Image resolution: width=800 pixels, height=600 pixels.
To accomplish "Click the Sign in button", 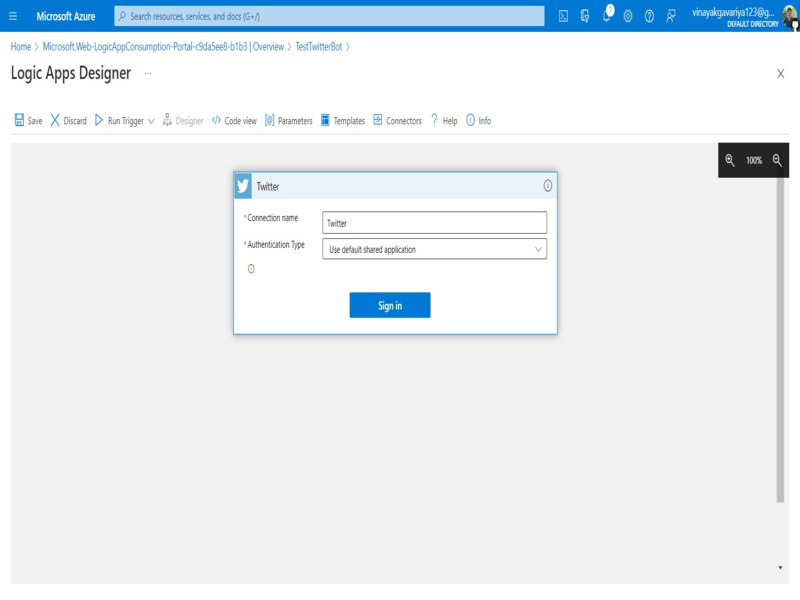I will [x=390, y=305].
